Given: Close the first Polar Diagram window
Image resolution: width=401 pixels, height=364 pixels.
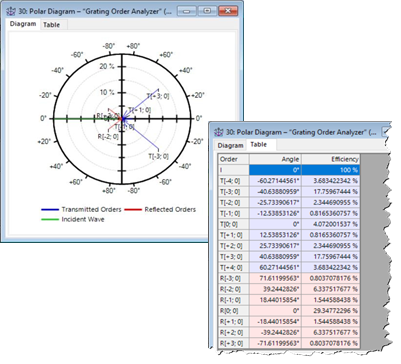Looking at the screenshot, I should pos(228,11).
